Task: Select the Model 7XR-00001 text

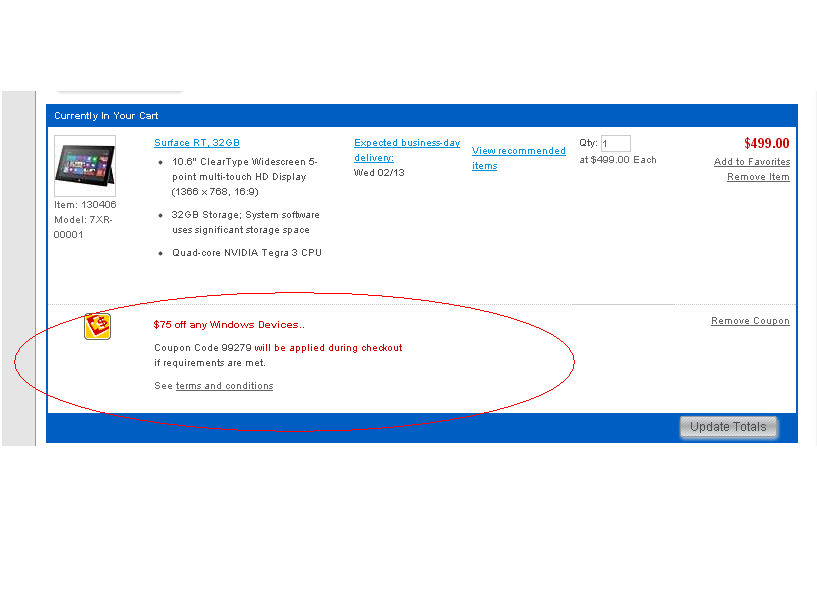Action: [84, 227]
